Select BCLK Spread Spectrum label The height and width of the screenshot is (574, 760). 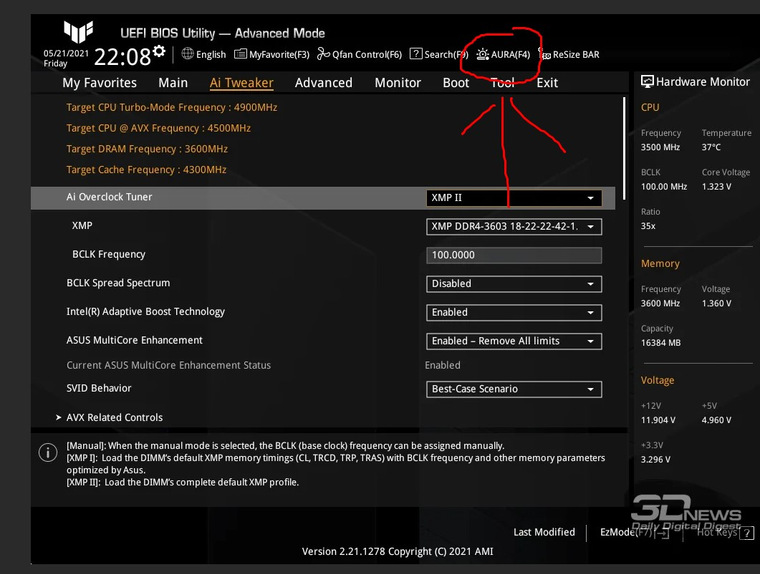click(118, 283)
